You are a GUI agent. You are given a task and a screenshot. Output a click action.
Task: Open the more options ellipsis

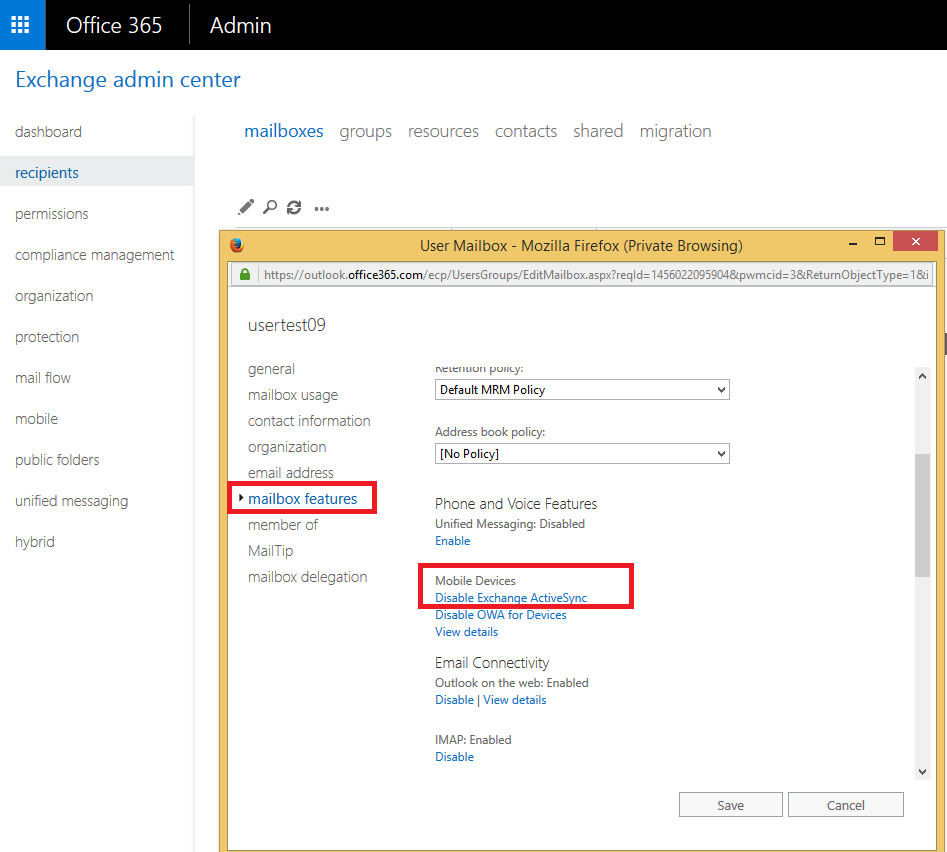pos(322,209)
